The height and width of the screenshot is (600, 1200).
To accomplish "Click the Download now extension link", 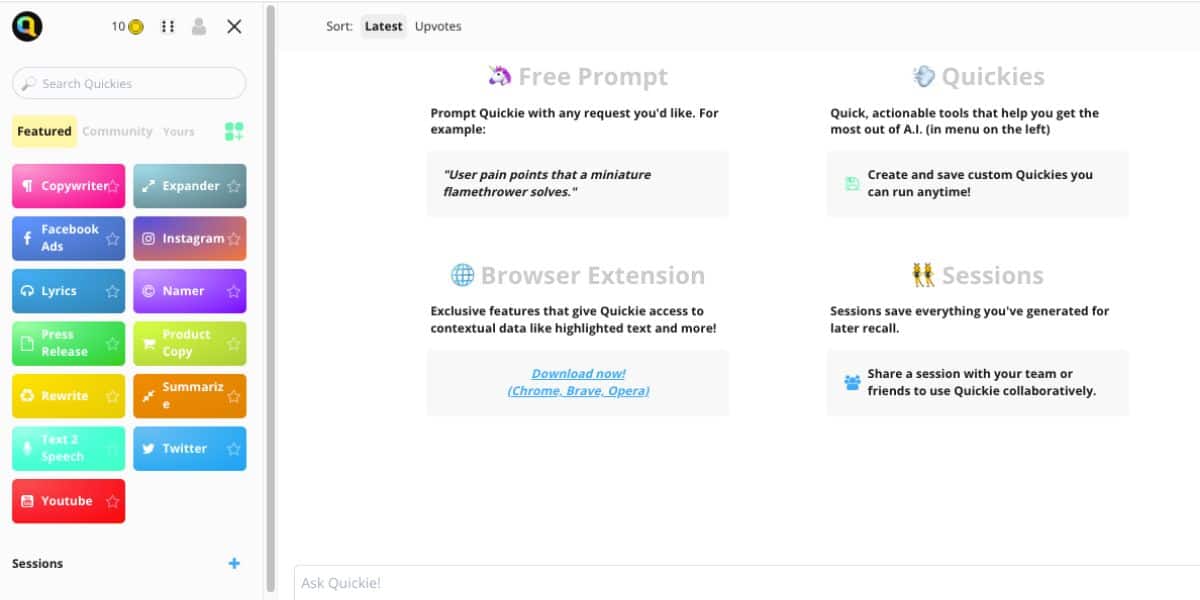I will click(x=578, y=374).
